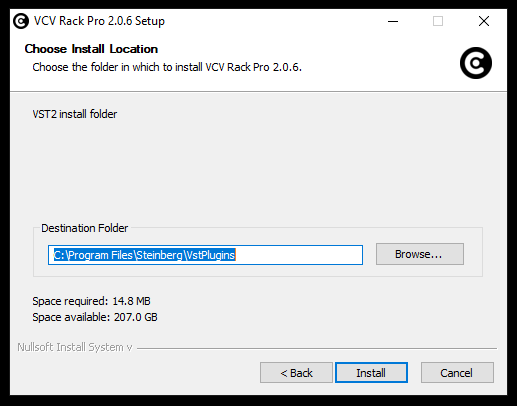This screenshot has width=517, height=406.
Task: Click the Destination Folder group label
Action: 85,228
